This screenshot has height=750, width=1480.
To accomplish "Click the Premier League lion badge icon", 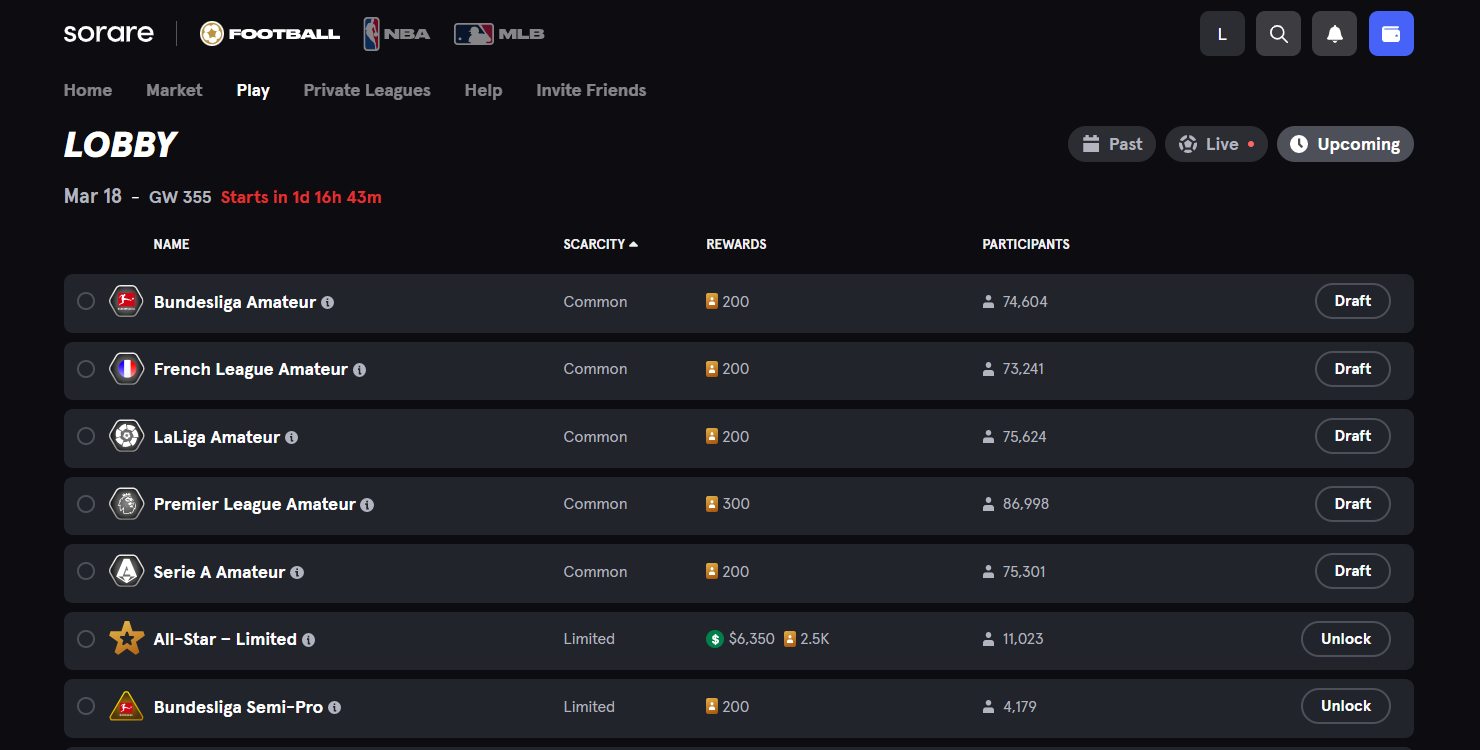I will pos(127,503).
